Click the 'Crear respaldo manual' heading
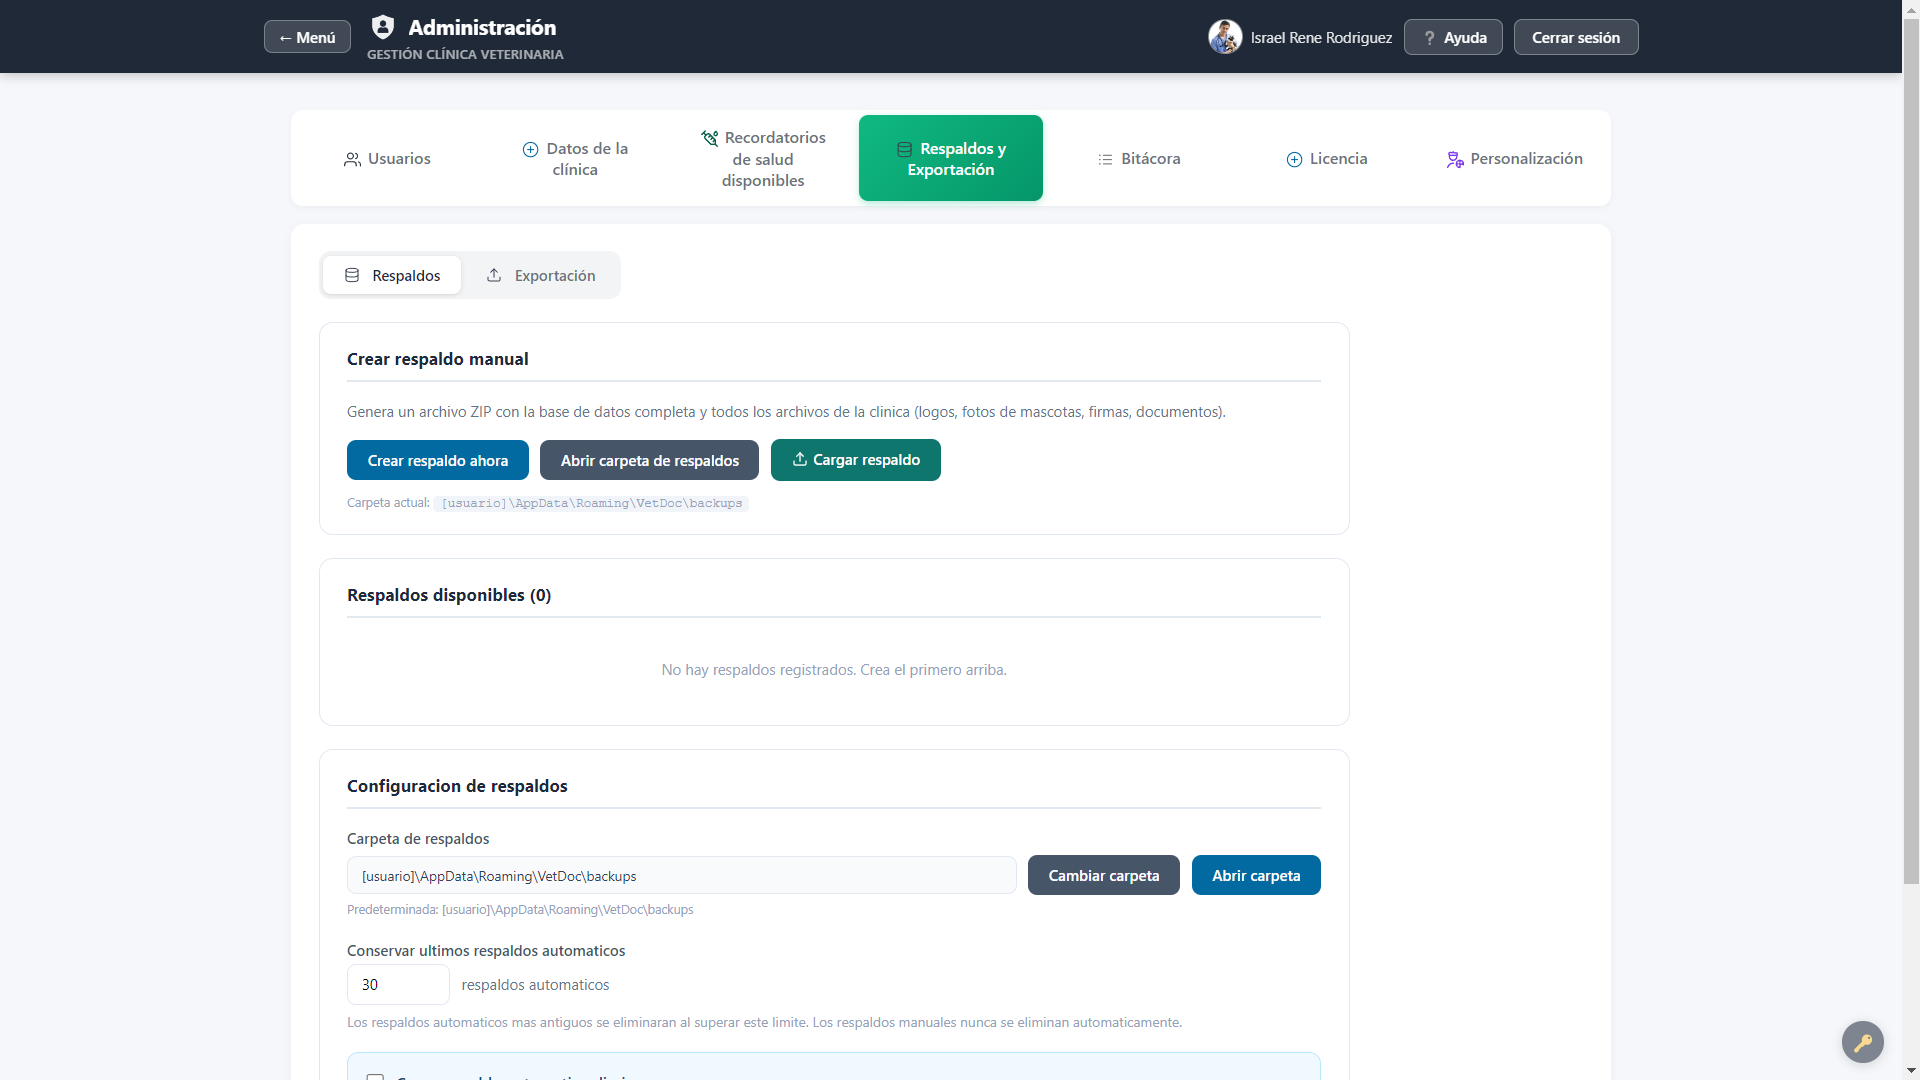The width and height of the screenshot is (1920, 1080). pyautogui.click(x=438, y=359)
